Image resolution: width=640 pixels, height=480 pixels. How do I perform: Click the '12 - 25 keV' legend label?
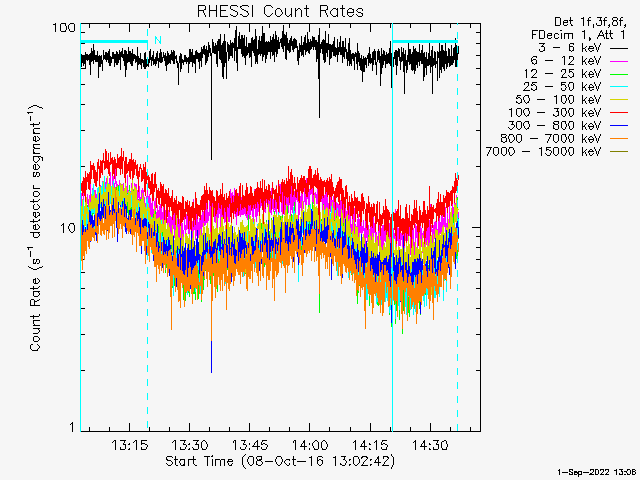point(562,74)
